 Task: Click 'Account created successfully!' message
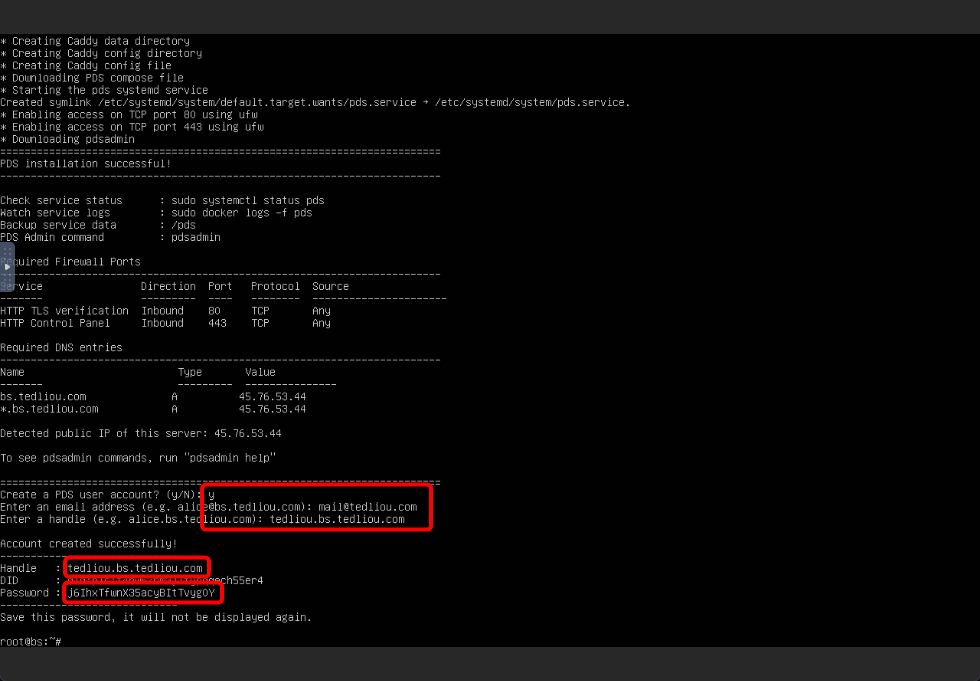tap(88, 543)
